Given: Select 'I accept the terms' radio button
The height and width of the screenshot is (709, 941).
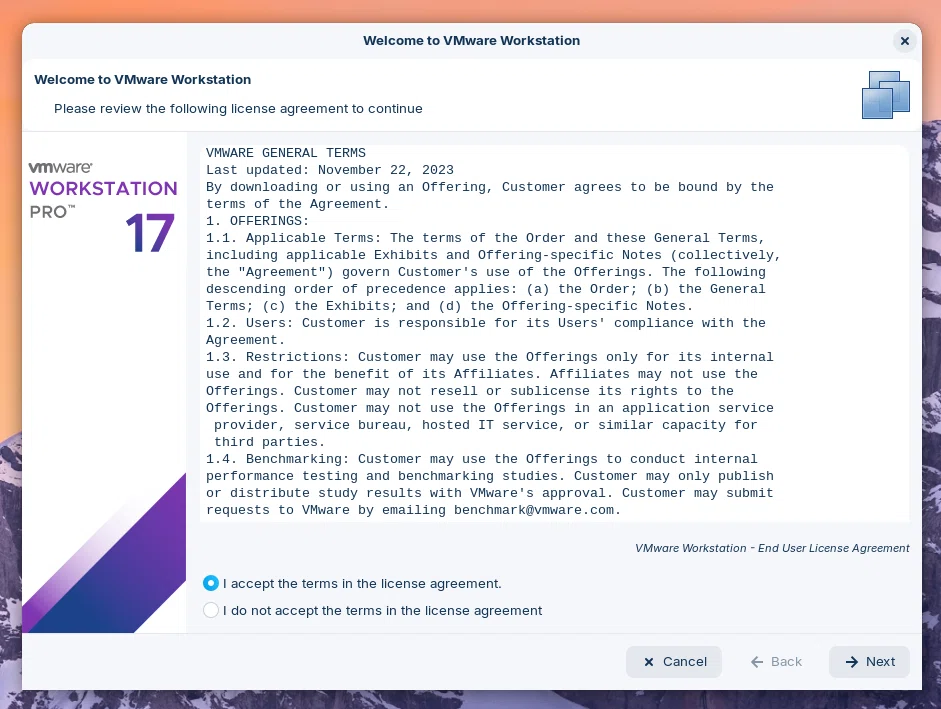Looking at the screenshot, I should (211, 583).
